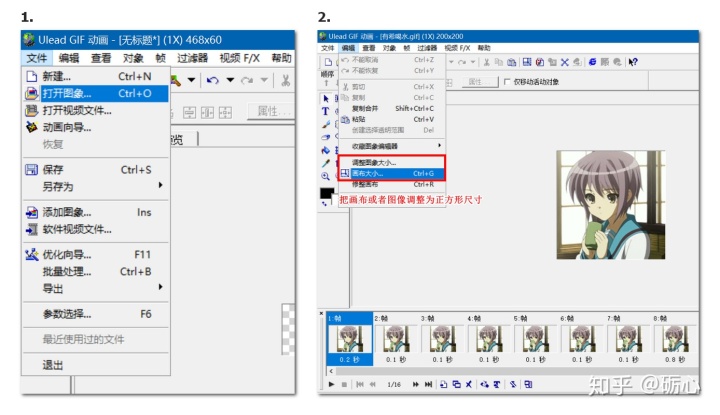Jump to last frame button
720x415 pixels.
(x=428, y=384)
